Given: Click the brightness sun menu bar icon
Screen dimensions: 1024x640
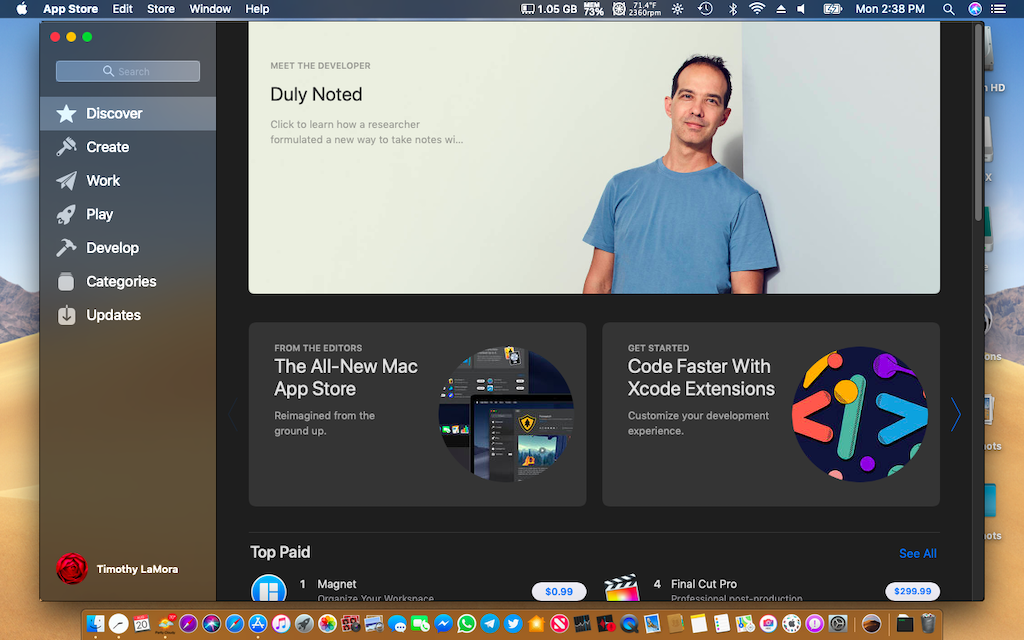Looking at the screenshot, I should [x=678, y=9].
